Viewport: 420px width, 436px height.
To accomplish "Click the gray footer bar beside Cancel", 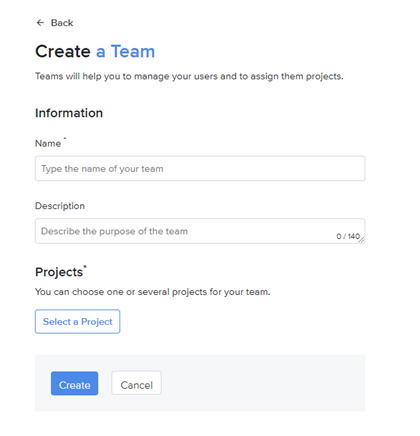I will pos(263,383).
